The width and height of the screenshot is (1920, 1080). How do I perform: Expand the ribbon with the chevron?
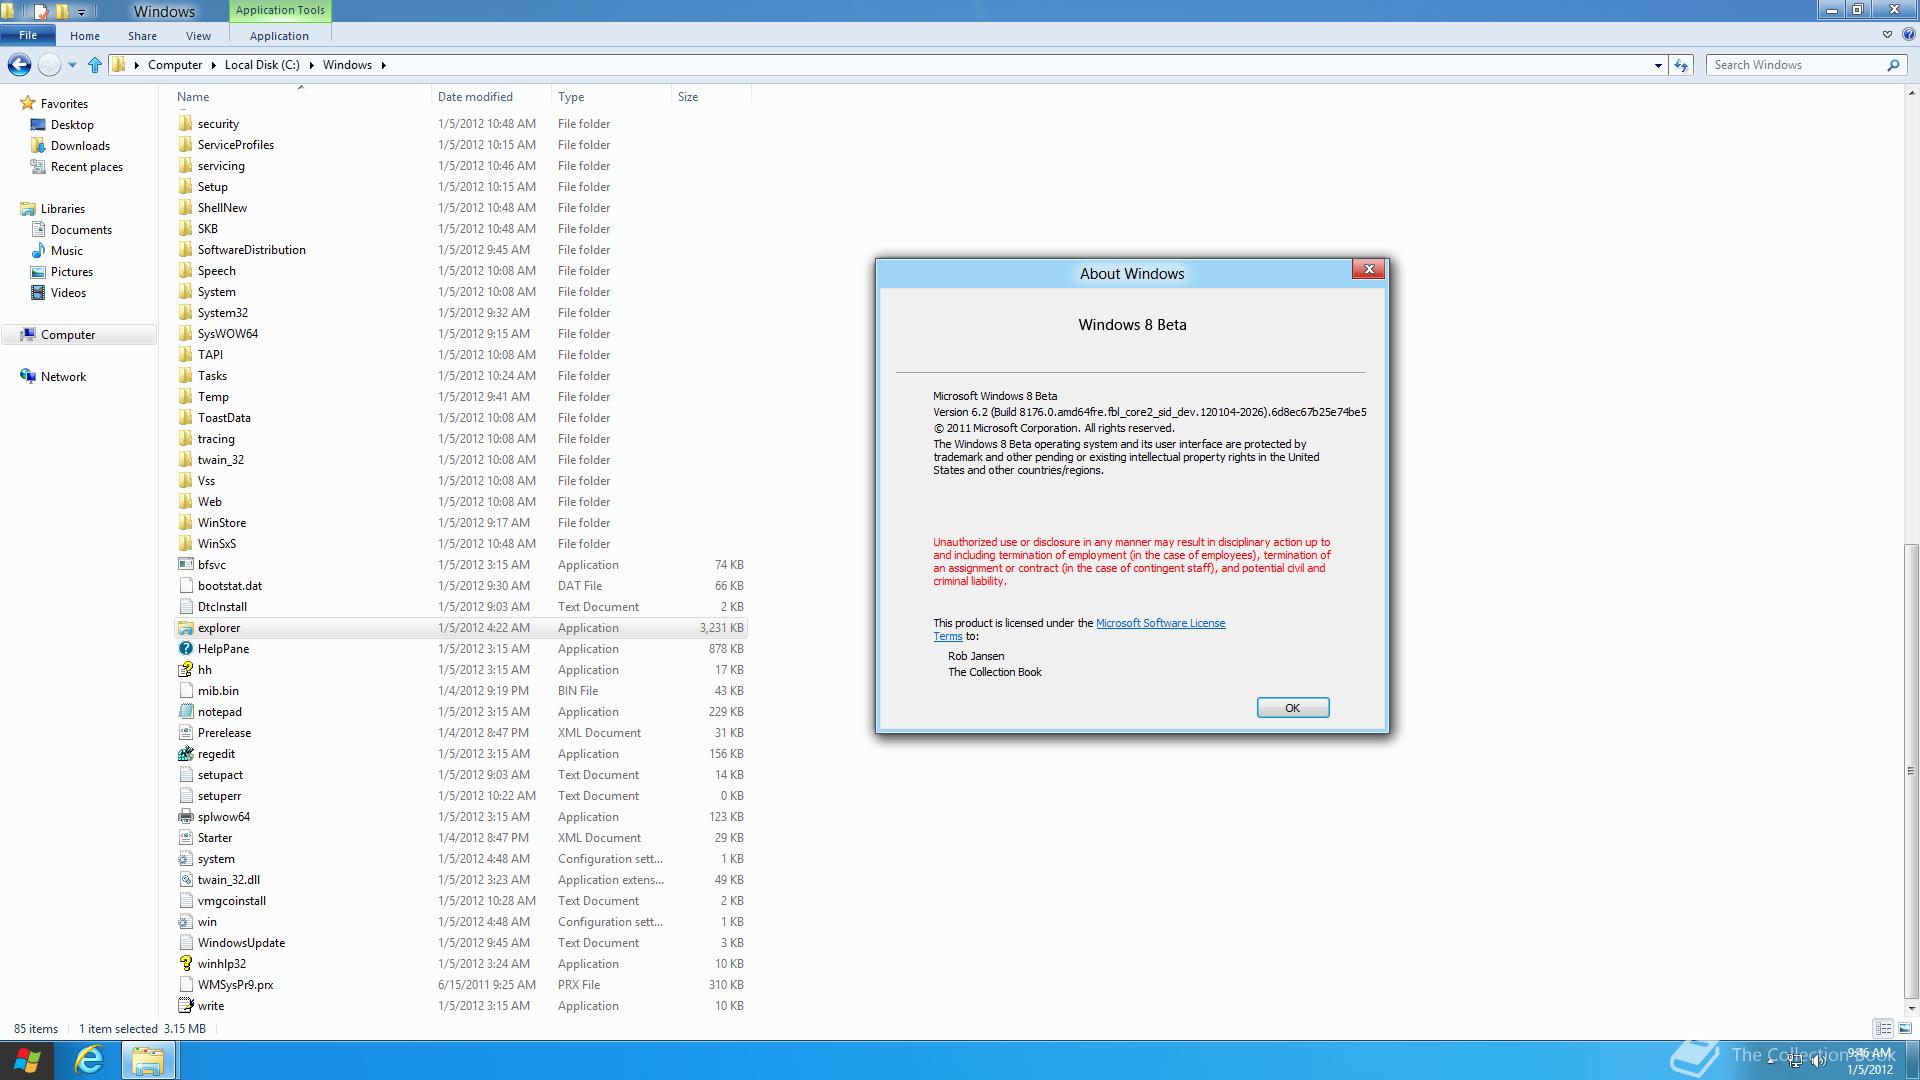[1887, 34]
